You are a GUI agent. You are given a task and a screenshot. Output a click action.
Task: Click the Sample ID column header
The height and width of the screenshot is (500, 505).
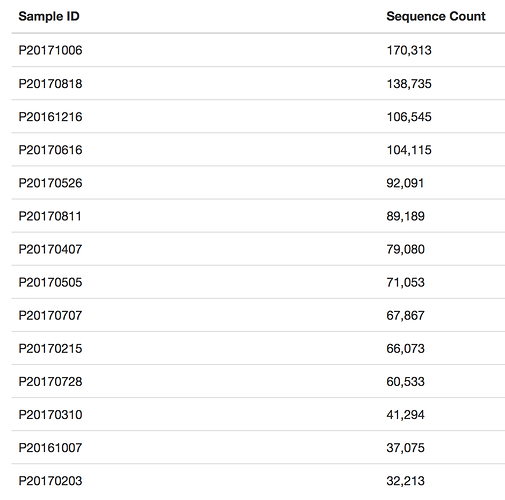(49, 16)
